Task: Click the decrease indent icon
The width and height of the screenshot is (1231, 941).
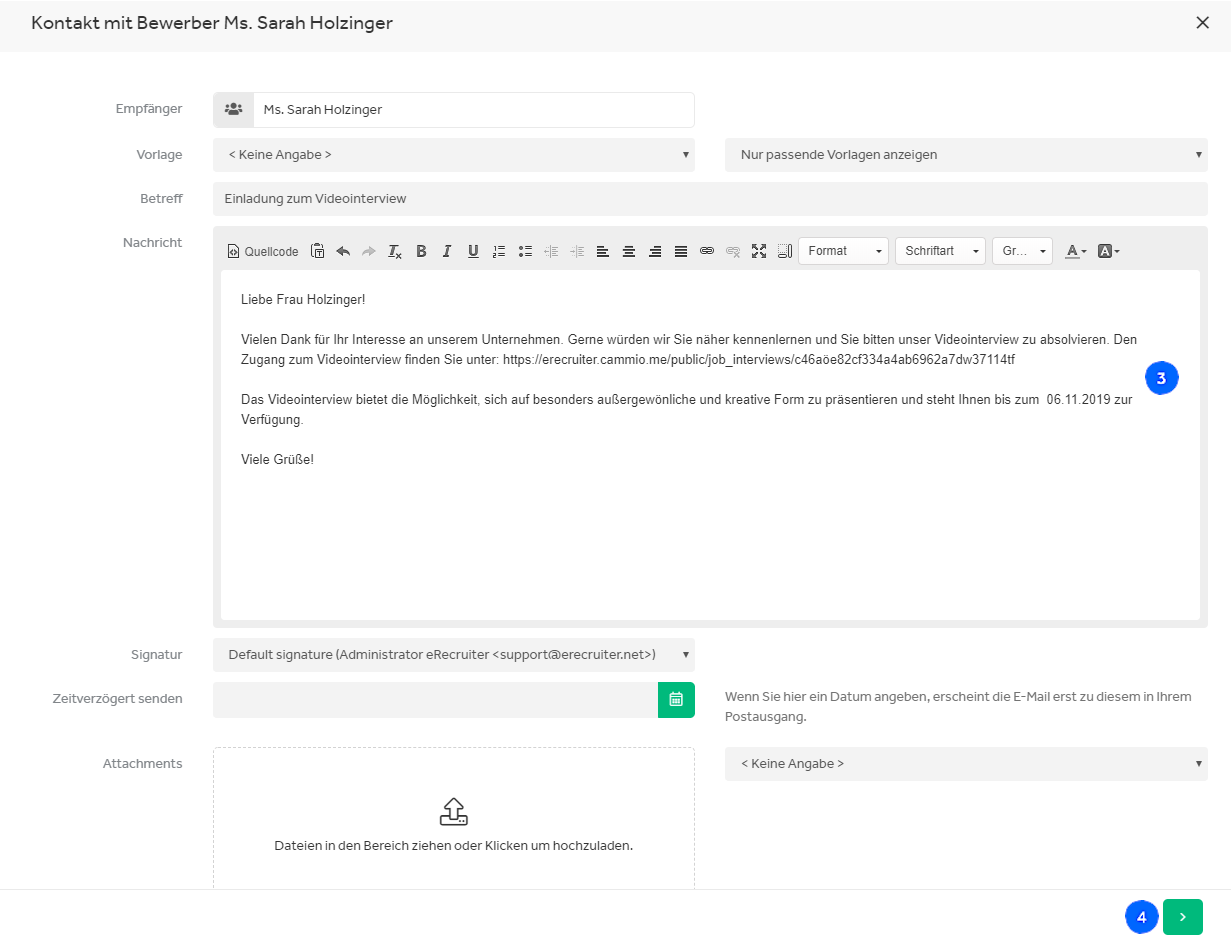Action: tap(551, 251)
